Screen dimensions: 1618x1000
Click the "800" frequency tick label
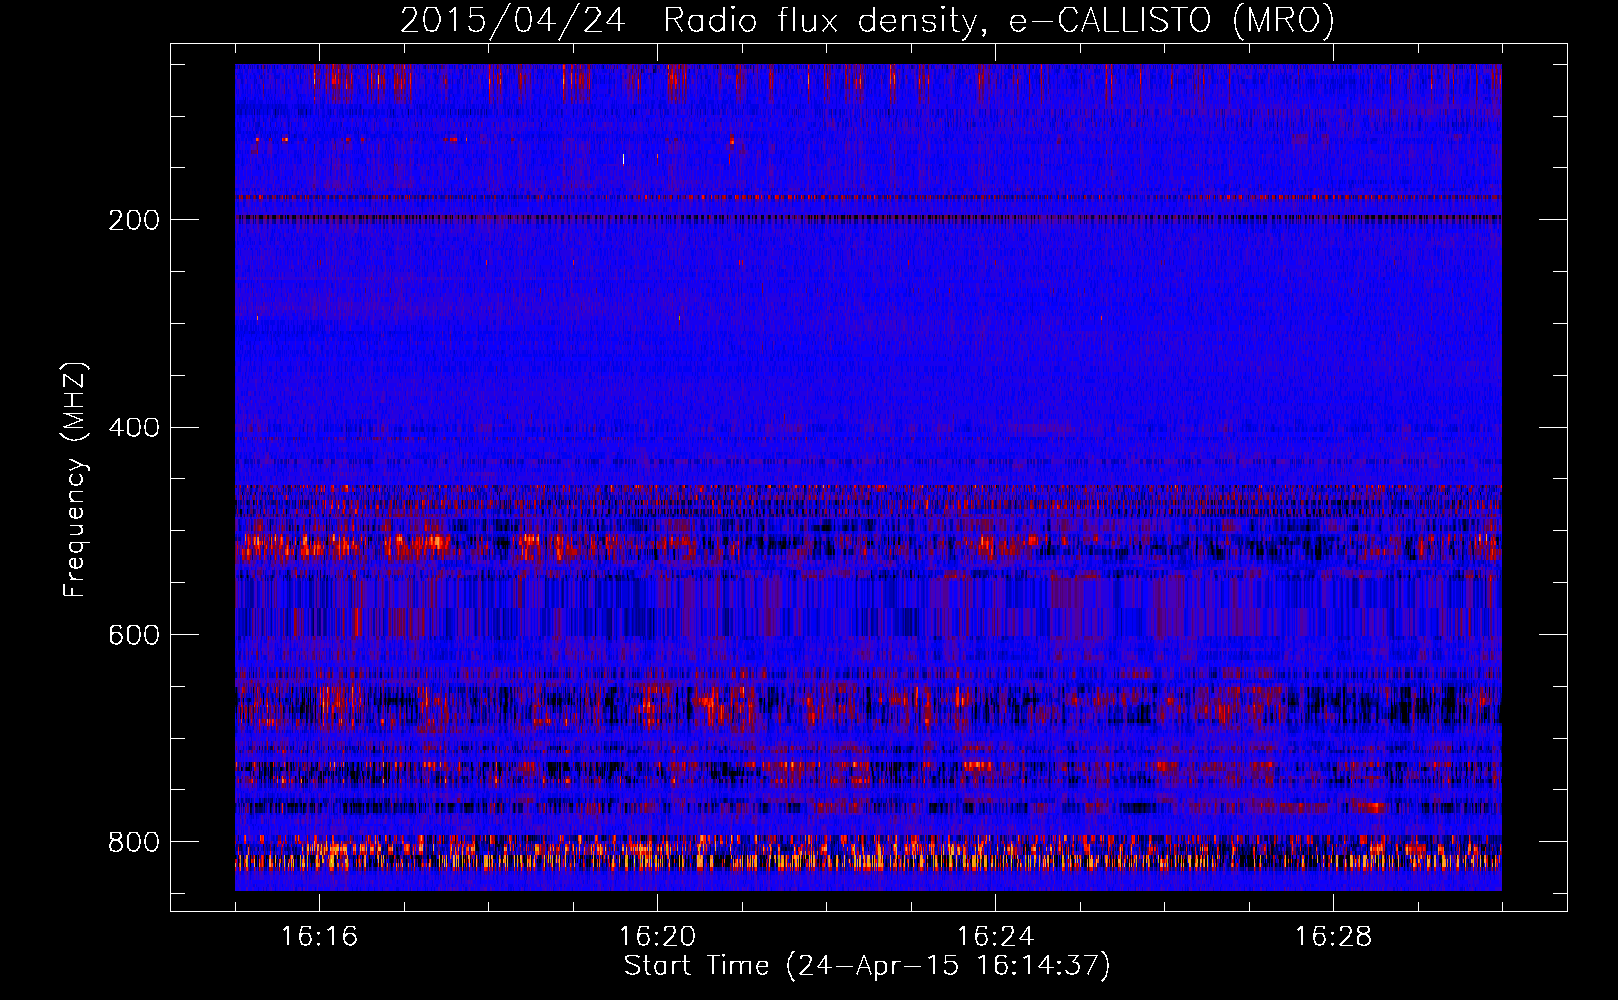click(134, 842)
